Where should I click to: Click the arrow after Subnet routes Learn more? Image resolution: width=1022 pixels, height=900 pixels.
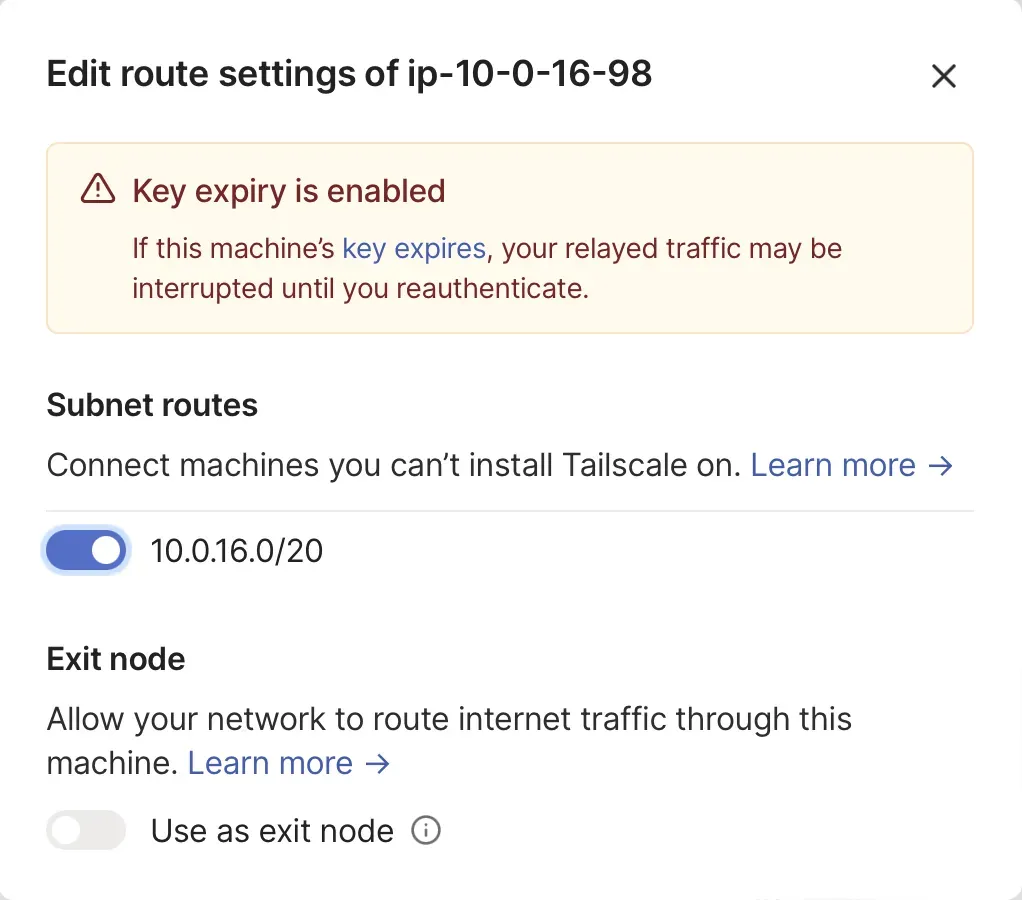pos(940,465)
